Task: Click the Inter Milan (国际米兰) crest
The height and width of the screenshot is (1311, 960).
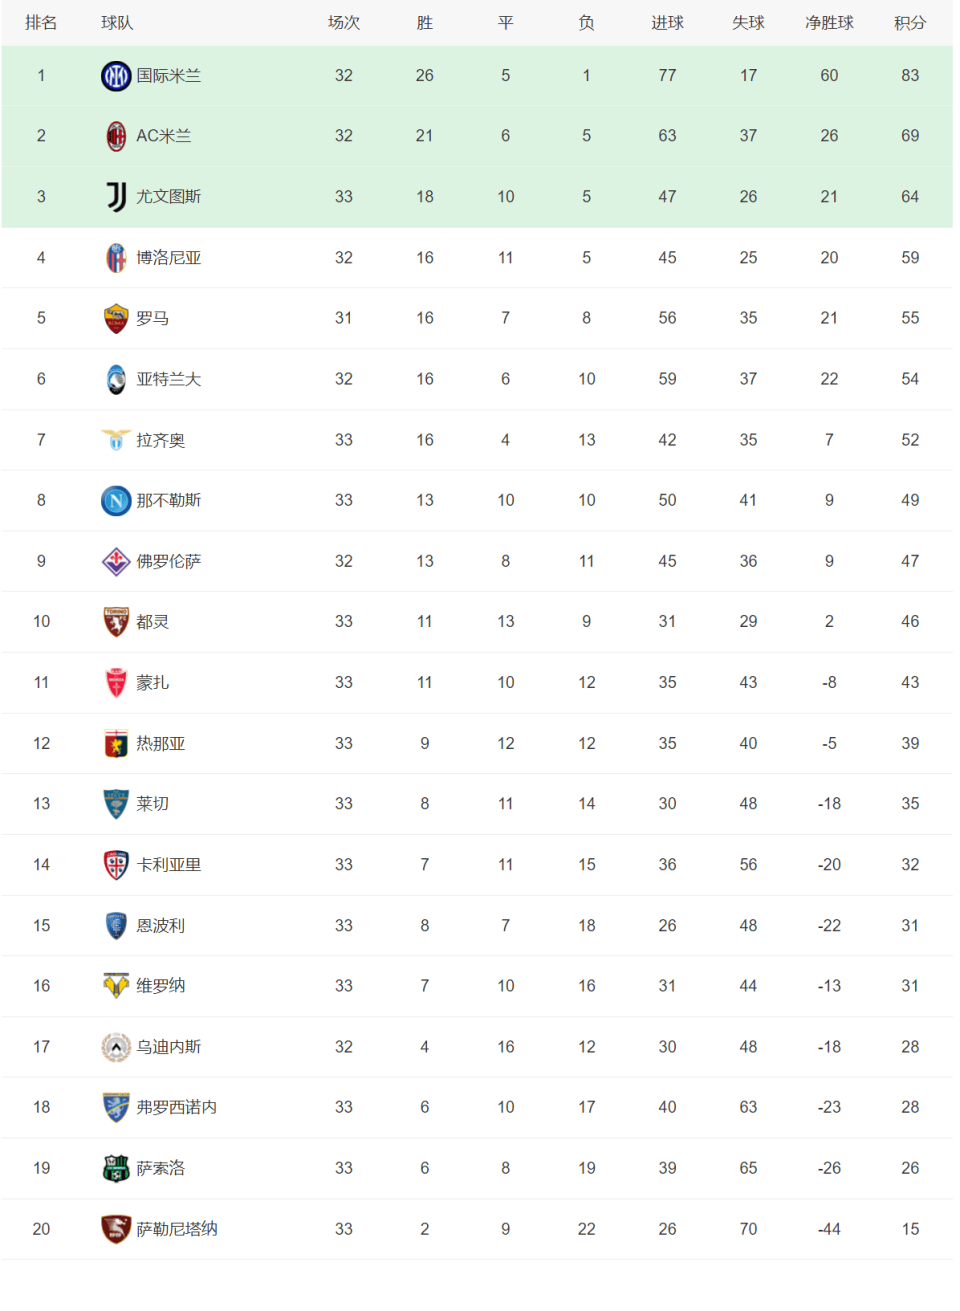Action: pos(116,76)
